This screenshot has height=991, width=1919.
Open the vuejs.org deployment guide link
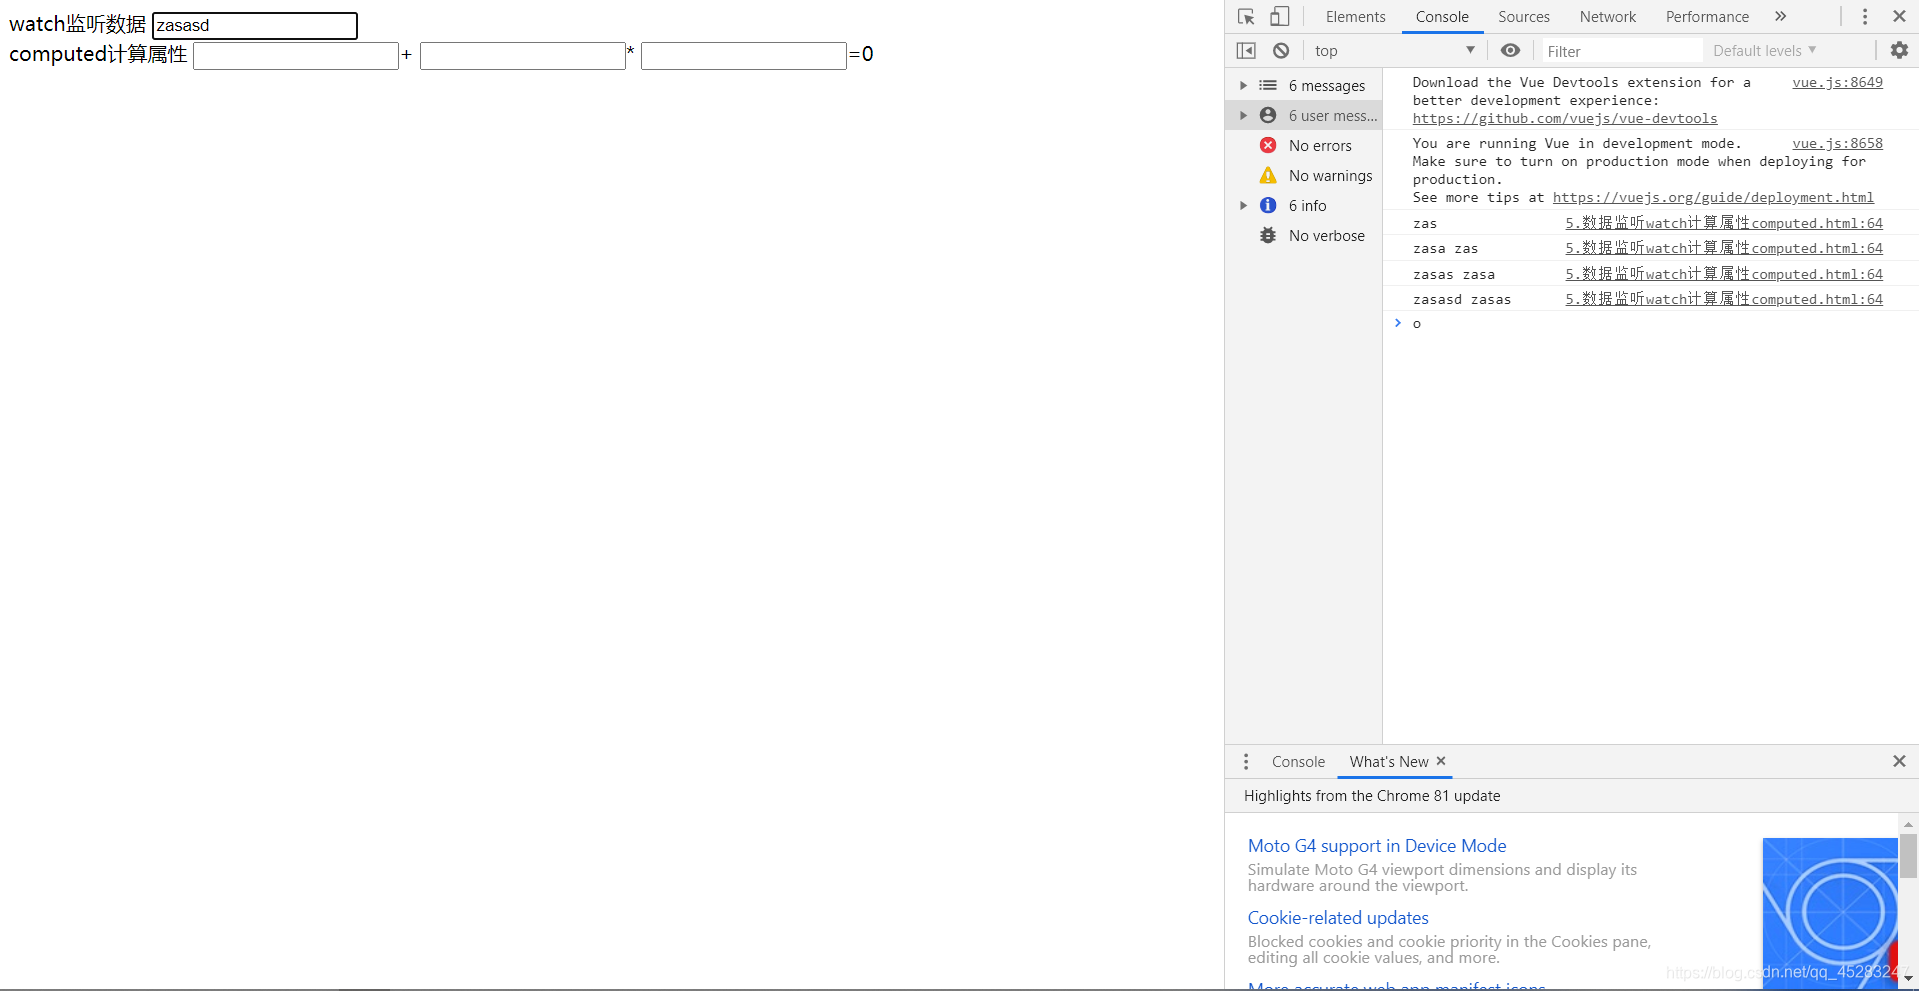[x=1713, y=198]
